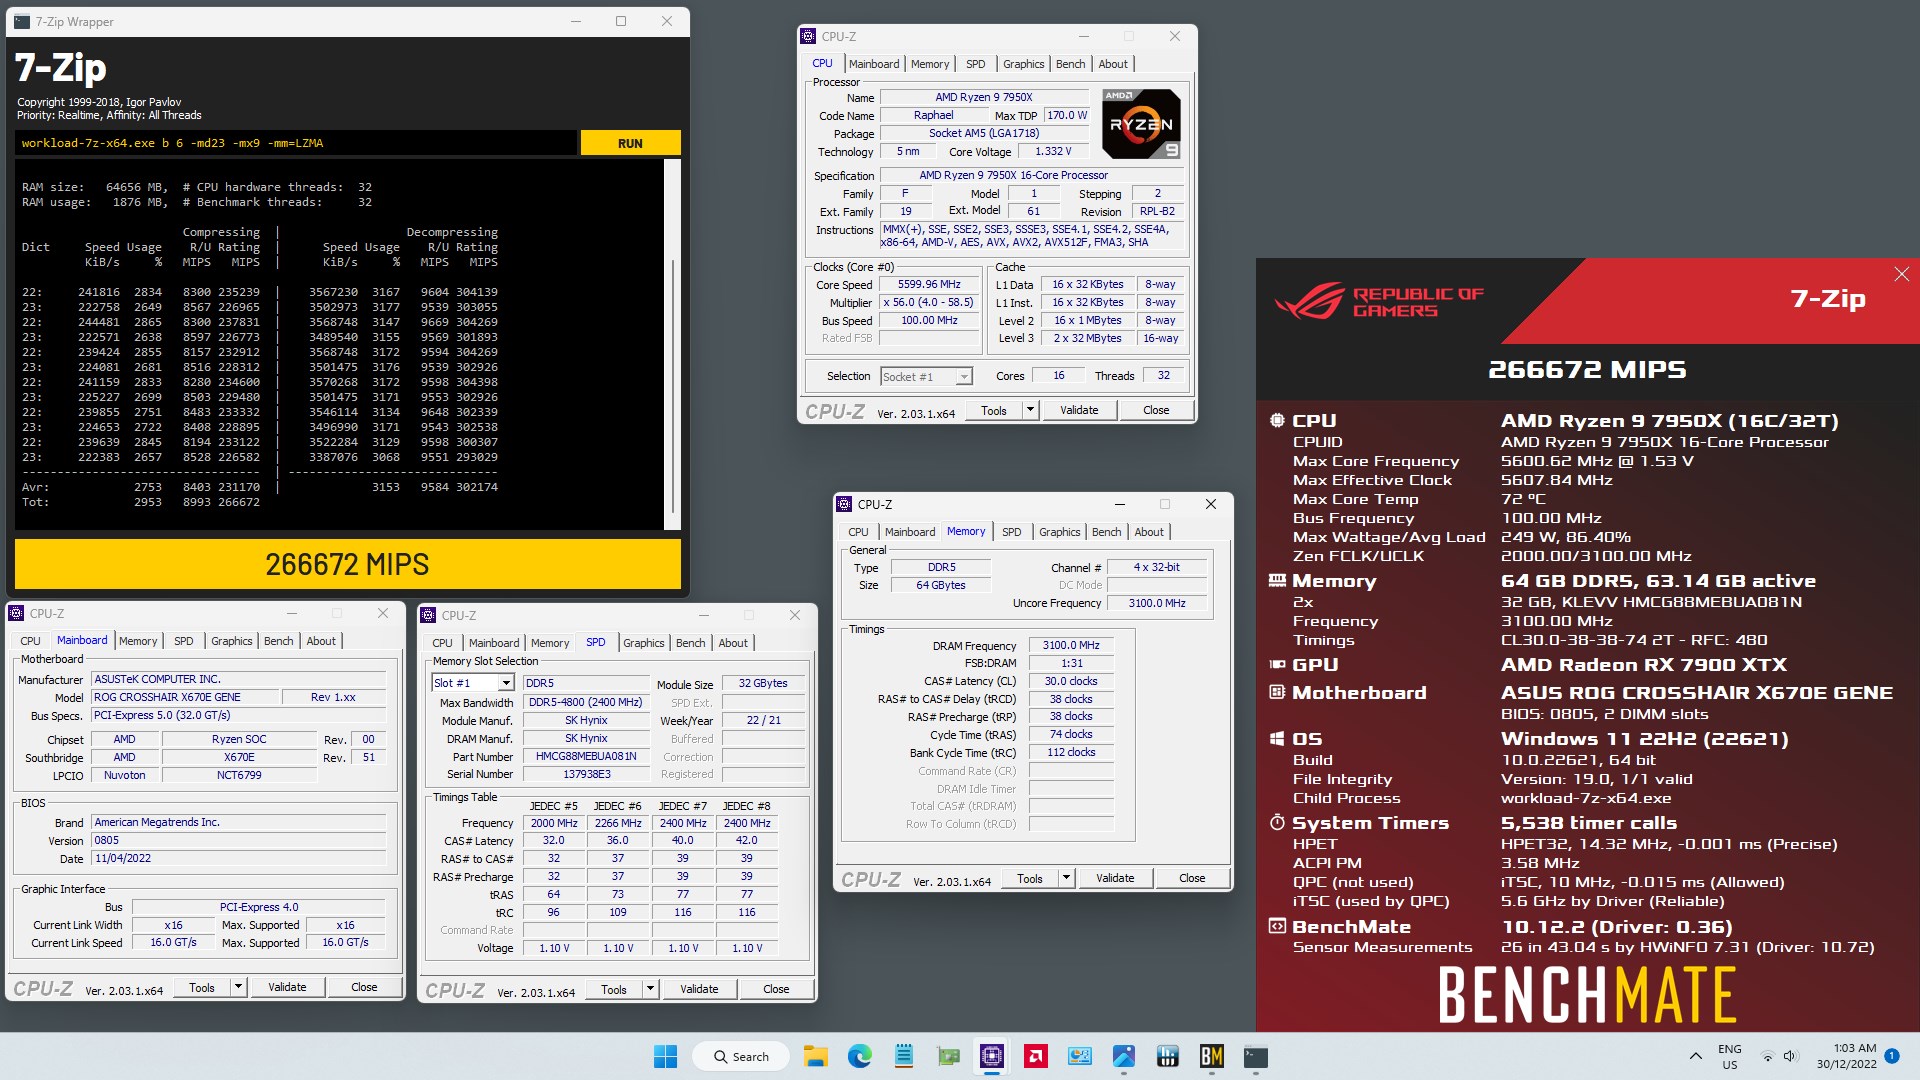Click the Republic of Gamers logo
The height and width of the screenshot is (1080, 1920).
click(1379, 301)
